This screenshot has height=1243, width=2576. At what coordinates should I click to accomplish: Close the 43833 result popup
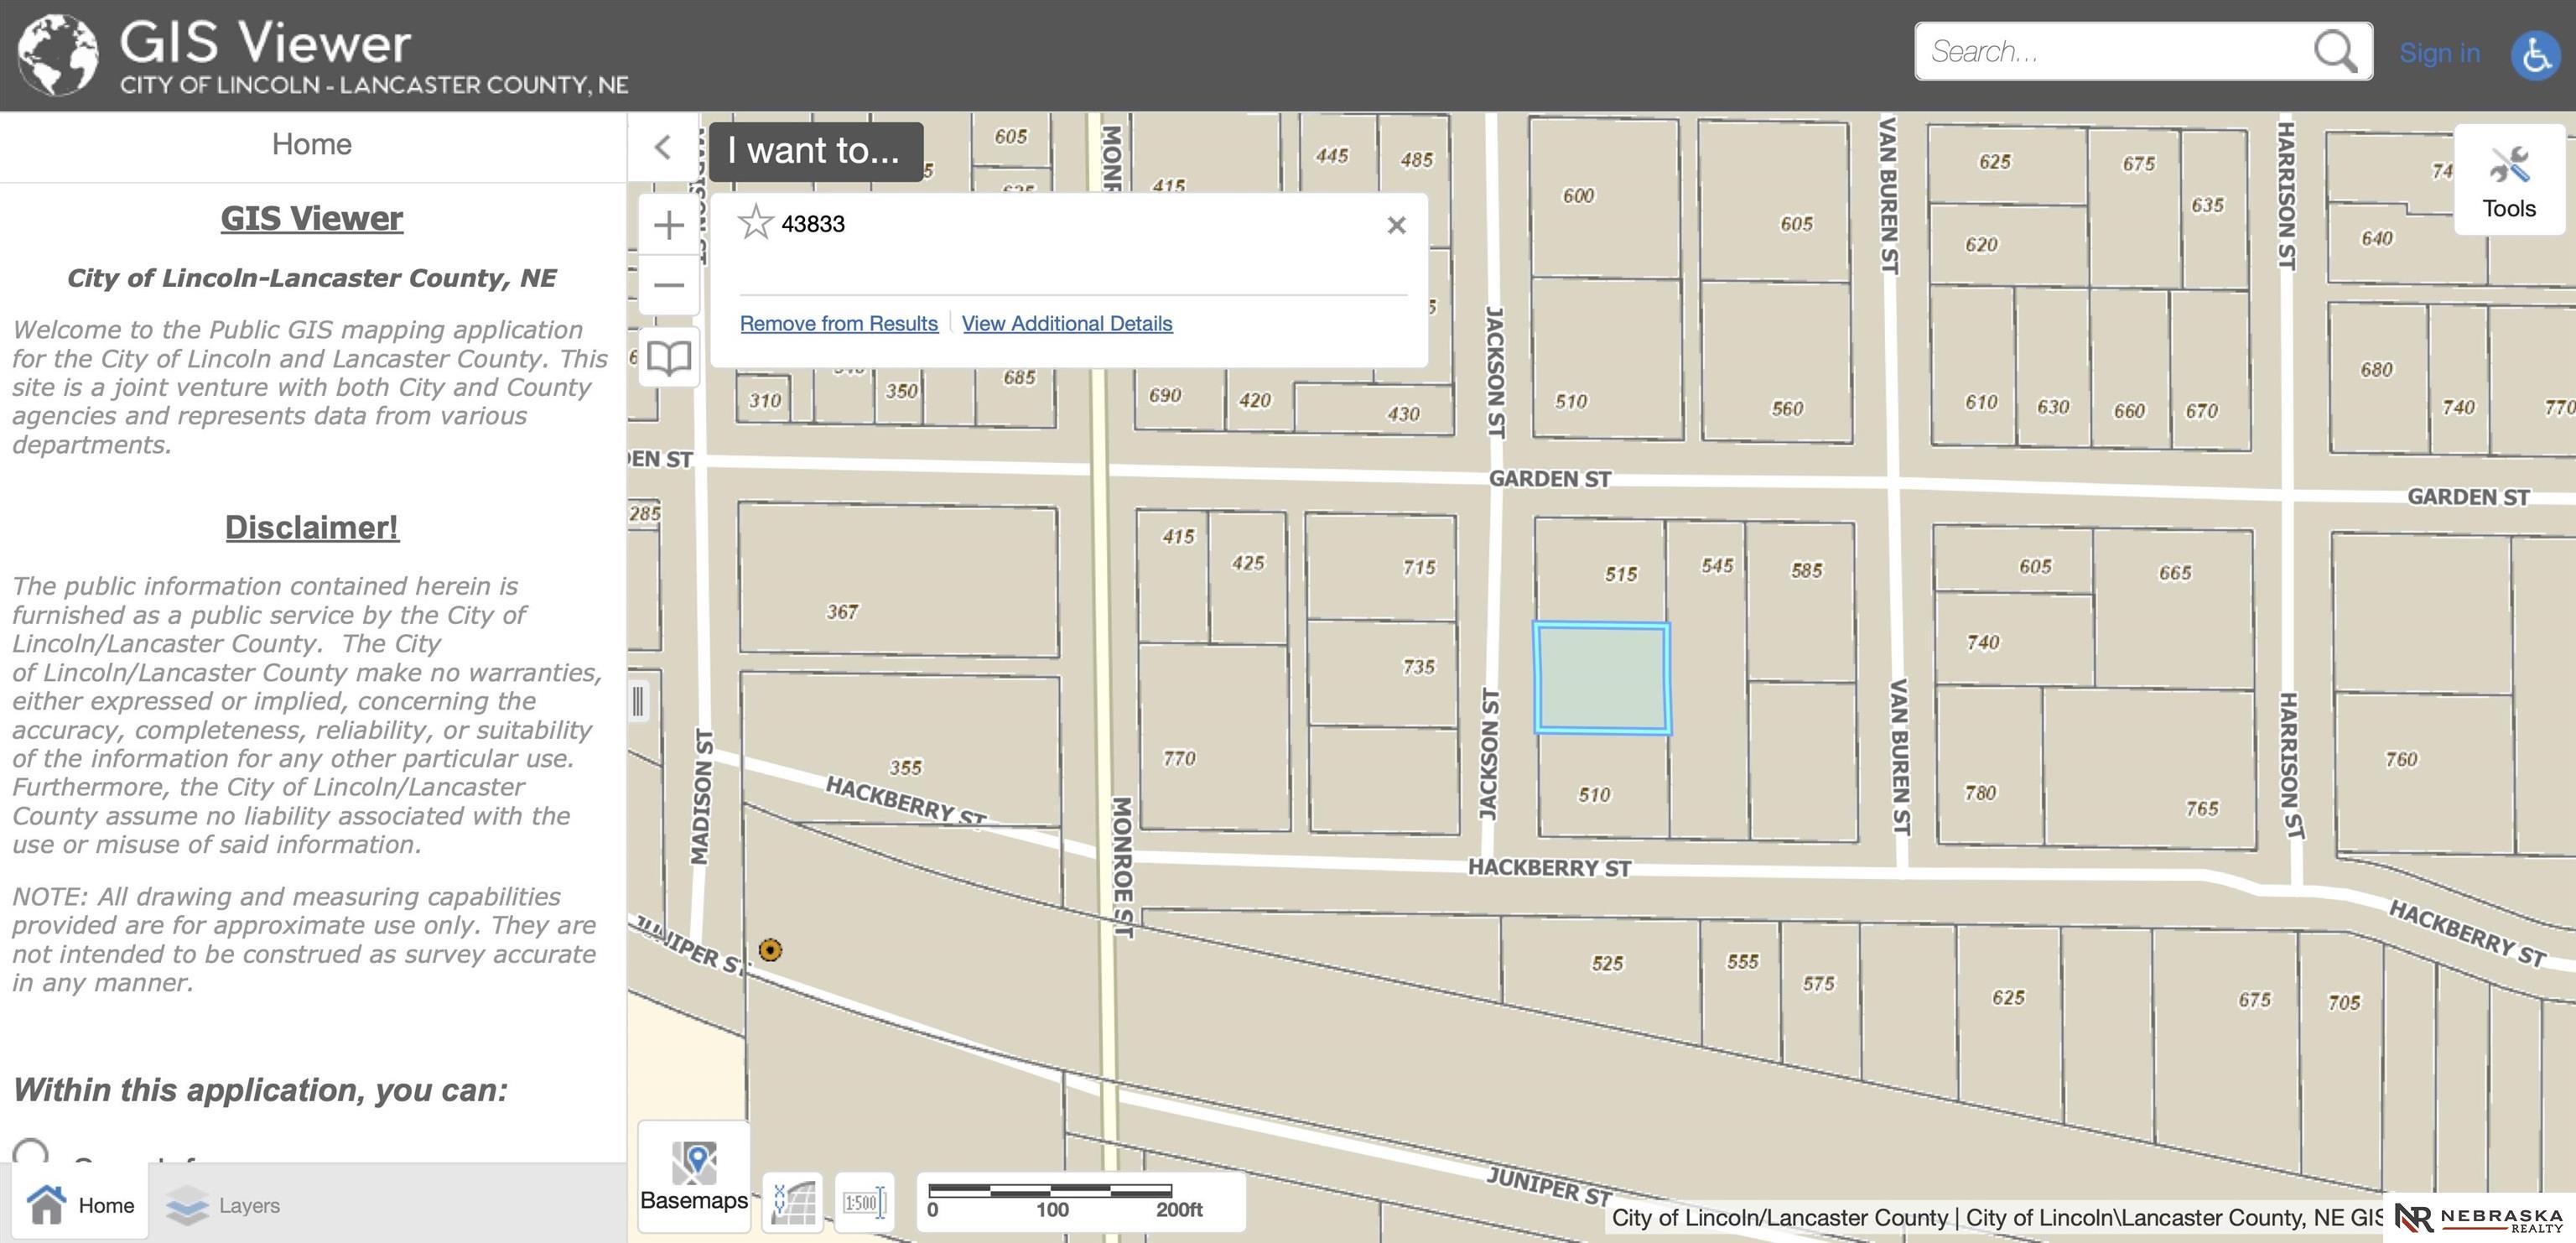pyautogui.click(x=1396, y=225)
